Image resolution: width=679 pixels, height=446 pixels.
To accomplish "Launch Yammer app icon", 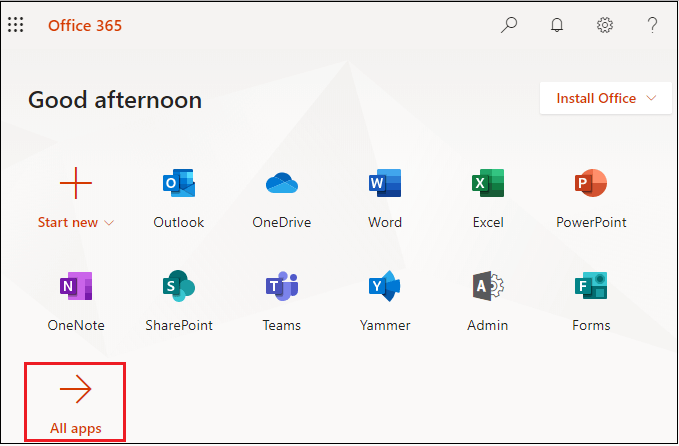I will tap(385, 286).
